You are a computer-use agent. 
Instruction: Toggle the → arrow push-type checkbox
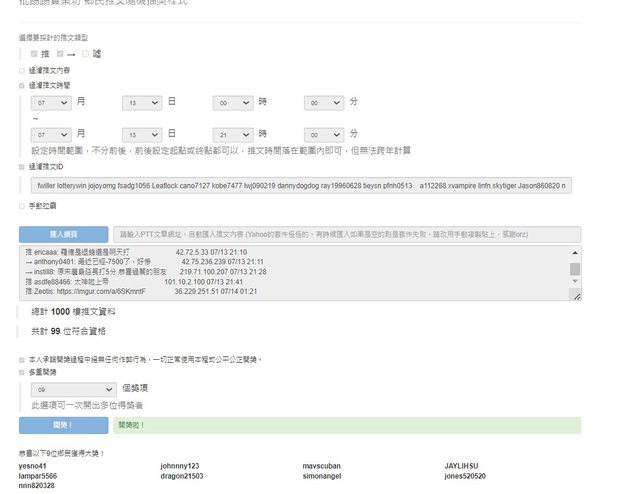[x=60, y=53]
